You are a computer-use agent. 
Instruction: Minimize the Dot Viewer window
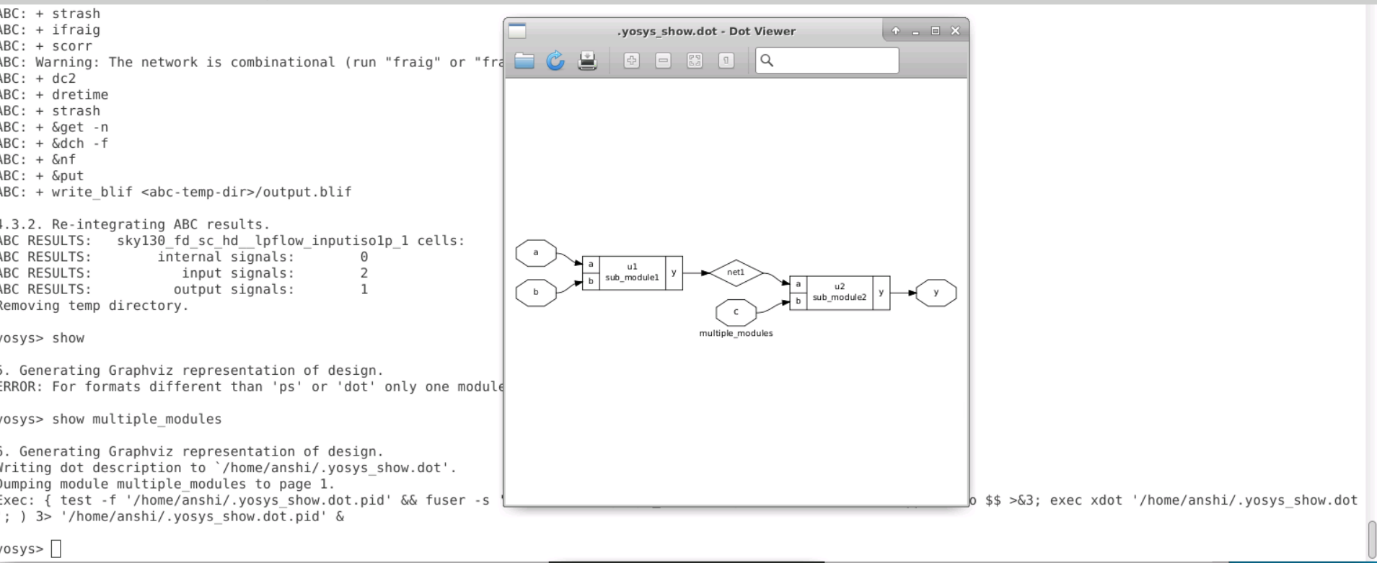tap(915, 31)
